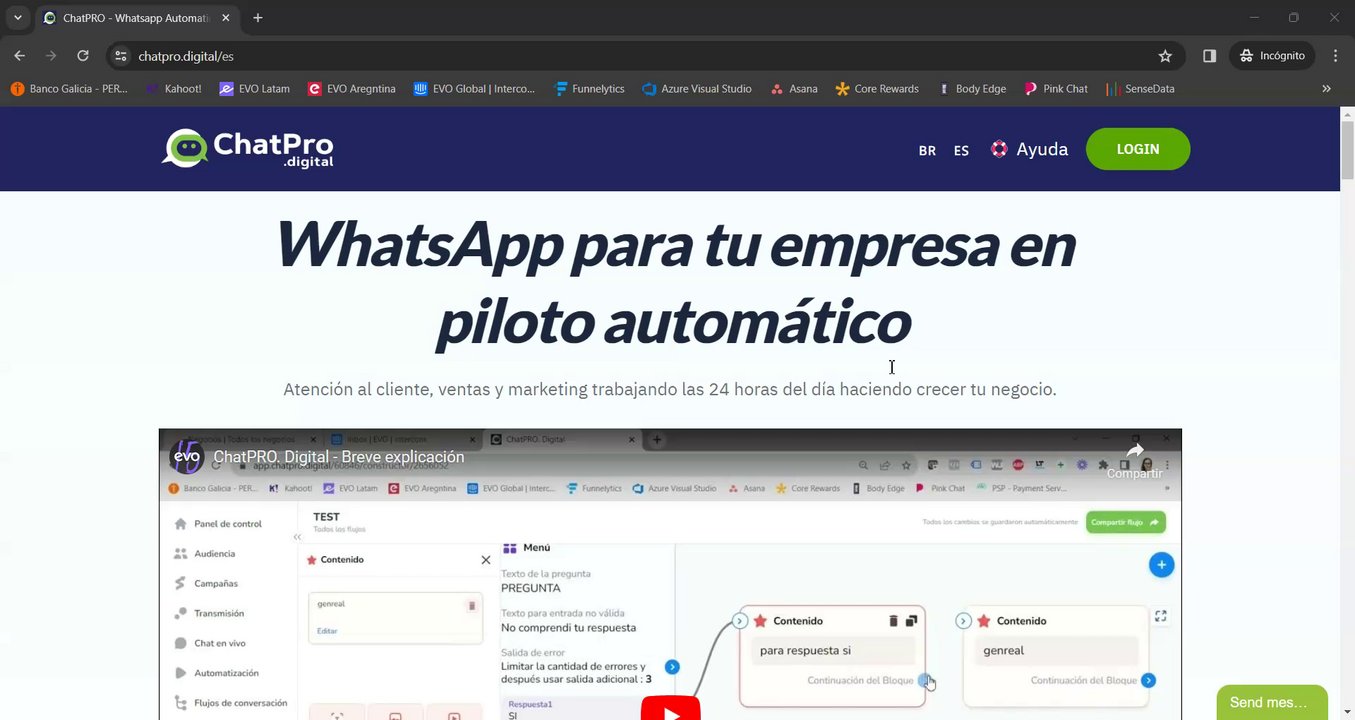Image resolution: width=1355 pixels, height=720 pixels.
Task: Click Compartir flujo button in video
Action: [1126, 522]
